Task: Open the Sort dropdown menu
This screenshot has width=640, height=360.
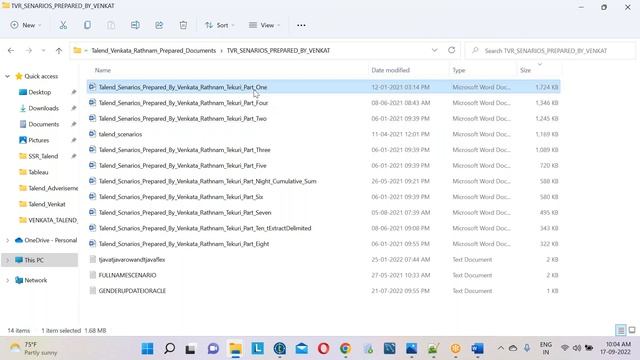Action: click(x=220, y=25)
